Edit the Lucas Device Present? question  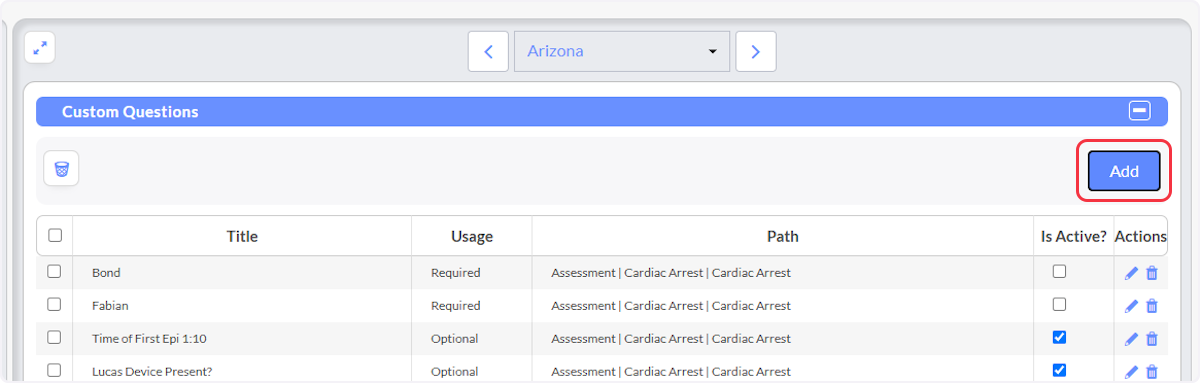pyautogui.click(x=1131, y=372)
